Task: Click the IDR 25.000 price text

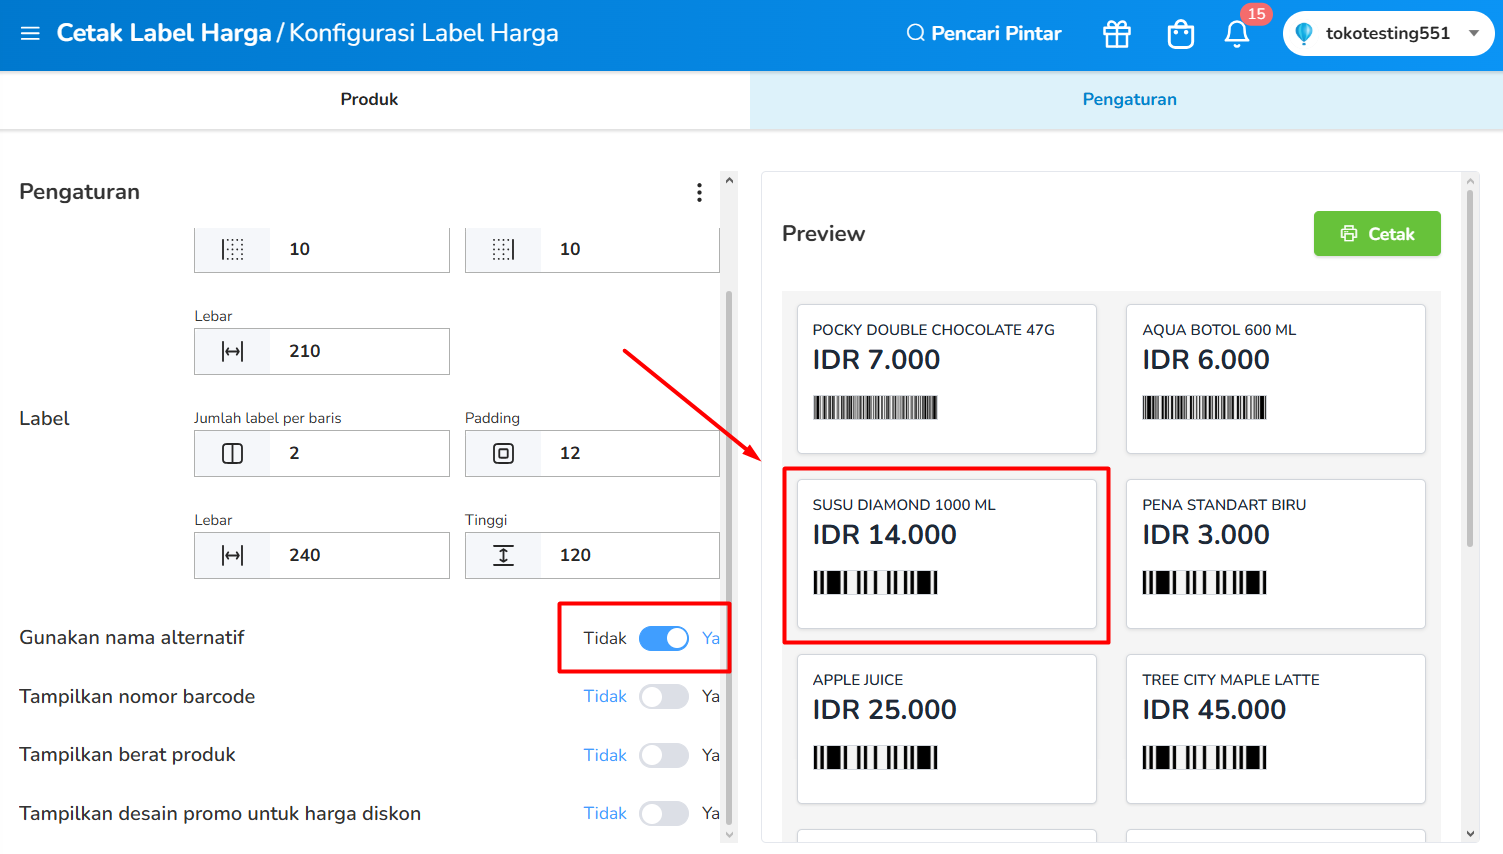Action: click(x=885, y=710)
